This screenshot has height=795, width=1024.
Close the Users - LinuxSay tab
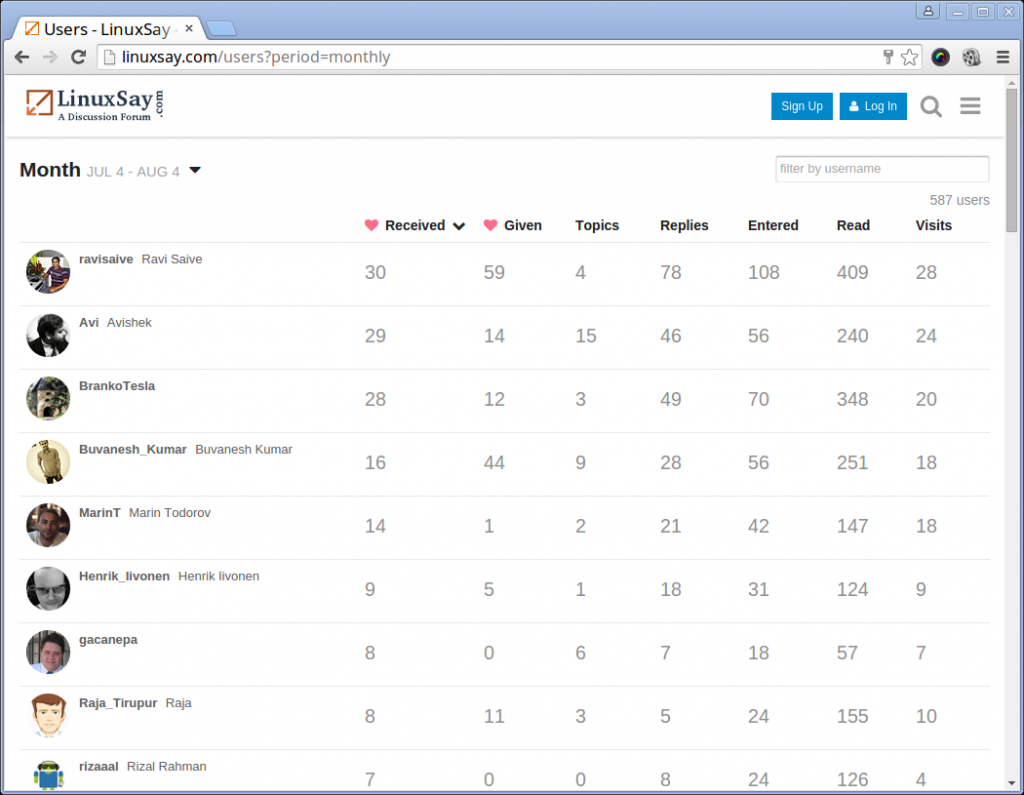(189, 29)
